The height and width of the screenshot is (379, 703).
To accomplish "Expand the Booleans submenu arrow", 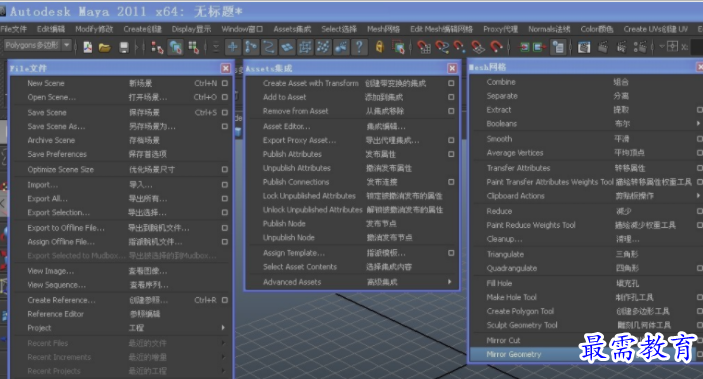I will [x=699, y=123].
